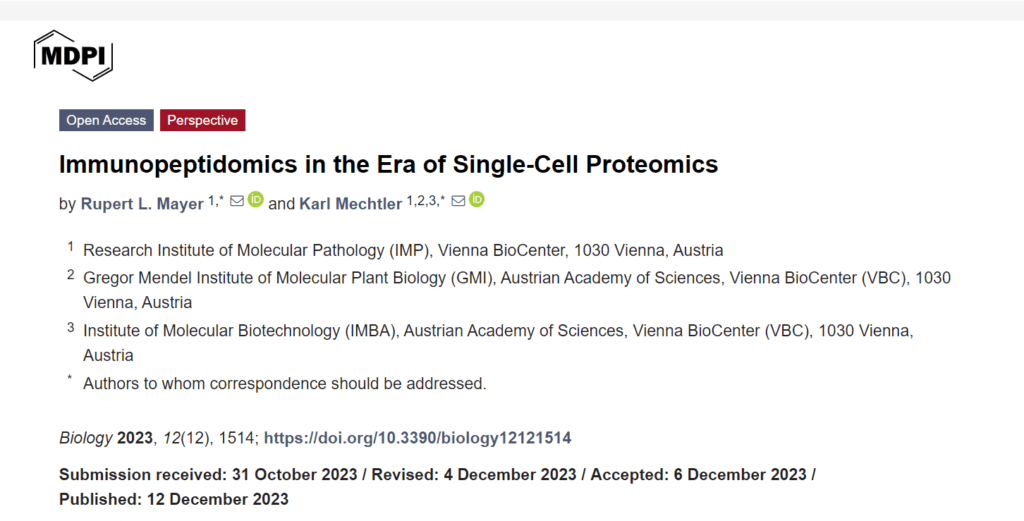Click the correspondence authors note

284,383
